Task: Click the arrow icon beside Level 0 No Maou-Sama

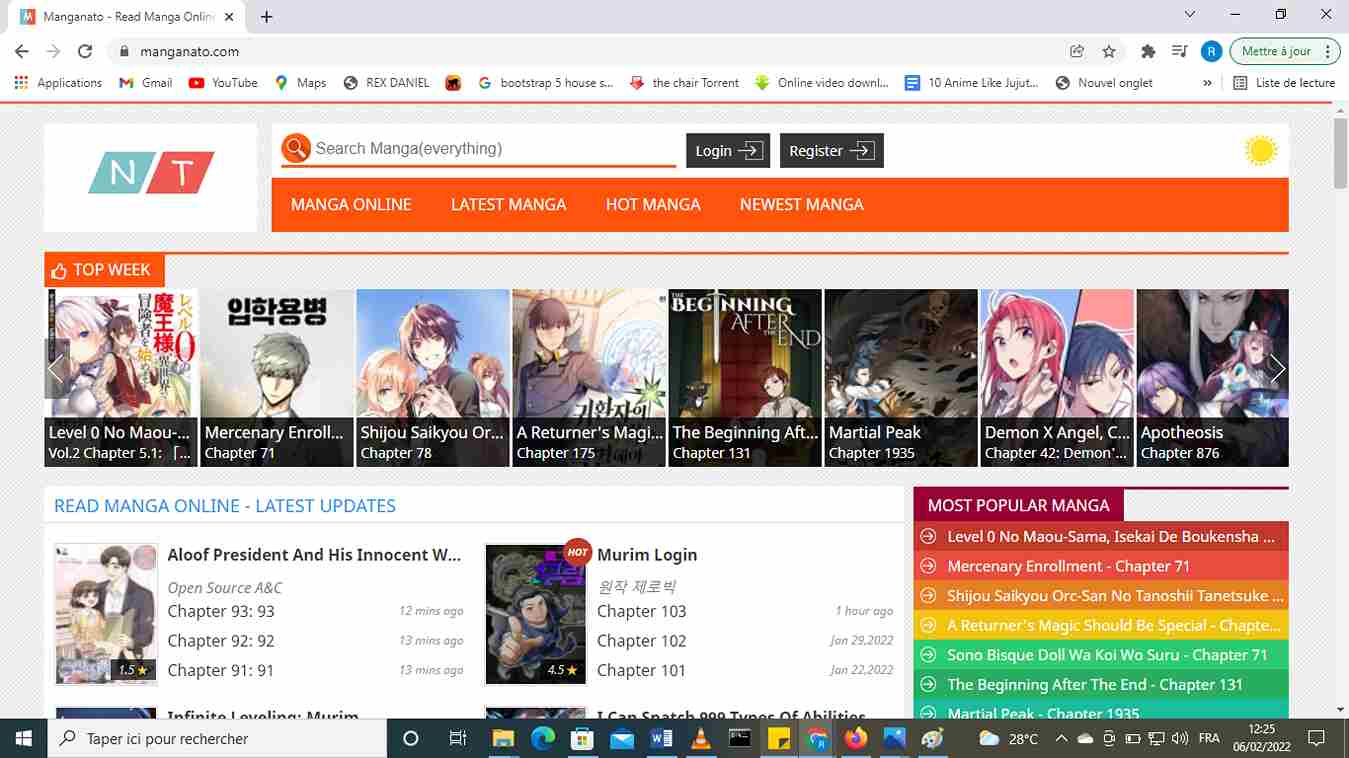Action: click(928, 537)
